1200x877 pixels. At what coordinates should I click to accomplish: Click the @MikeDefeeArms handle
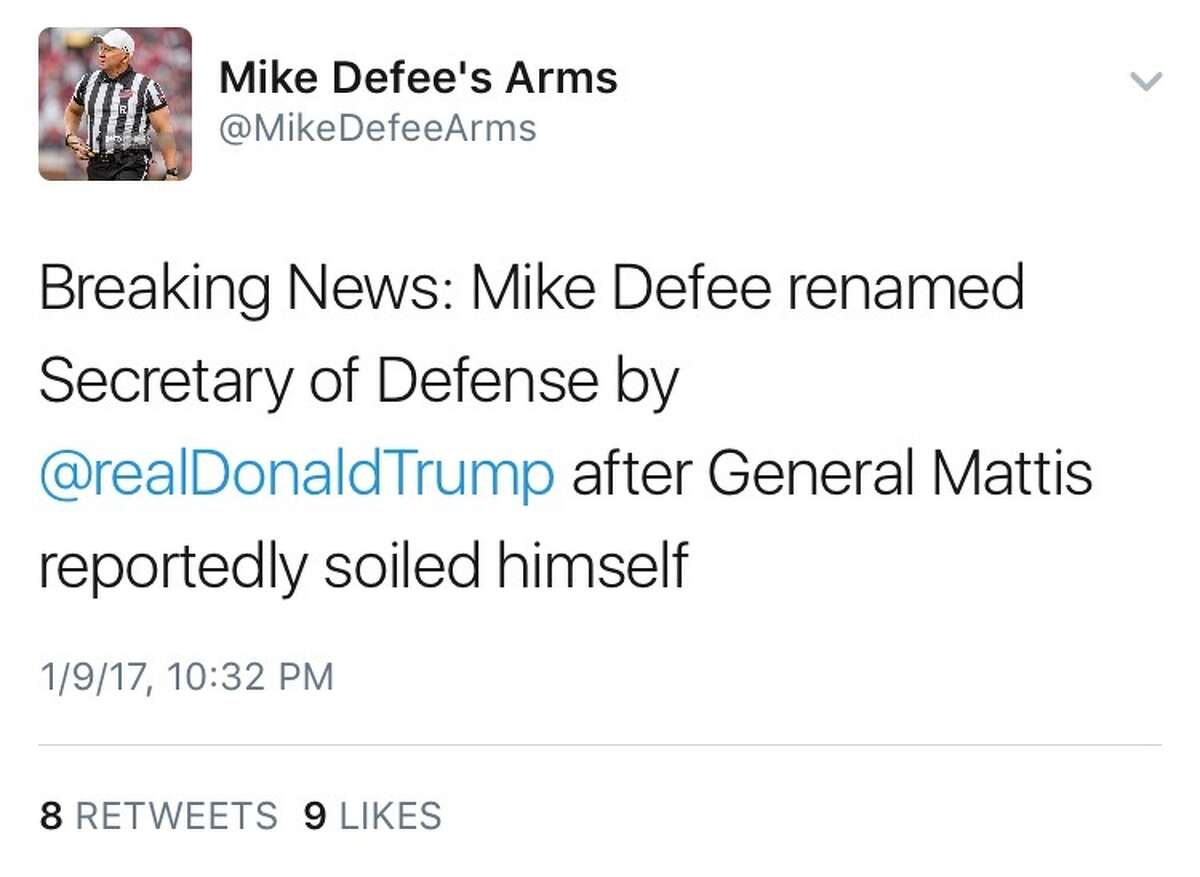click(378, 129)
